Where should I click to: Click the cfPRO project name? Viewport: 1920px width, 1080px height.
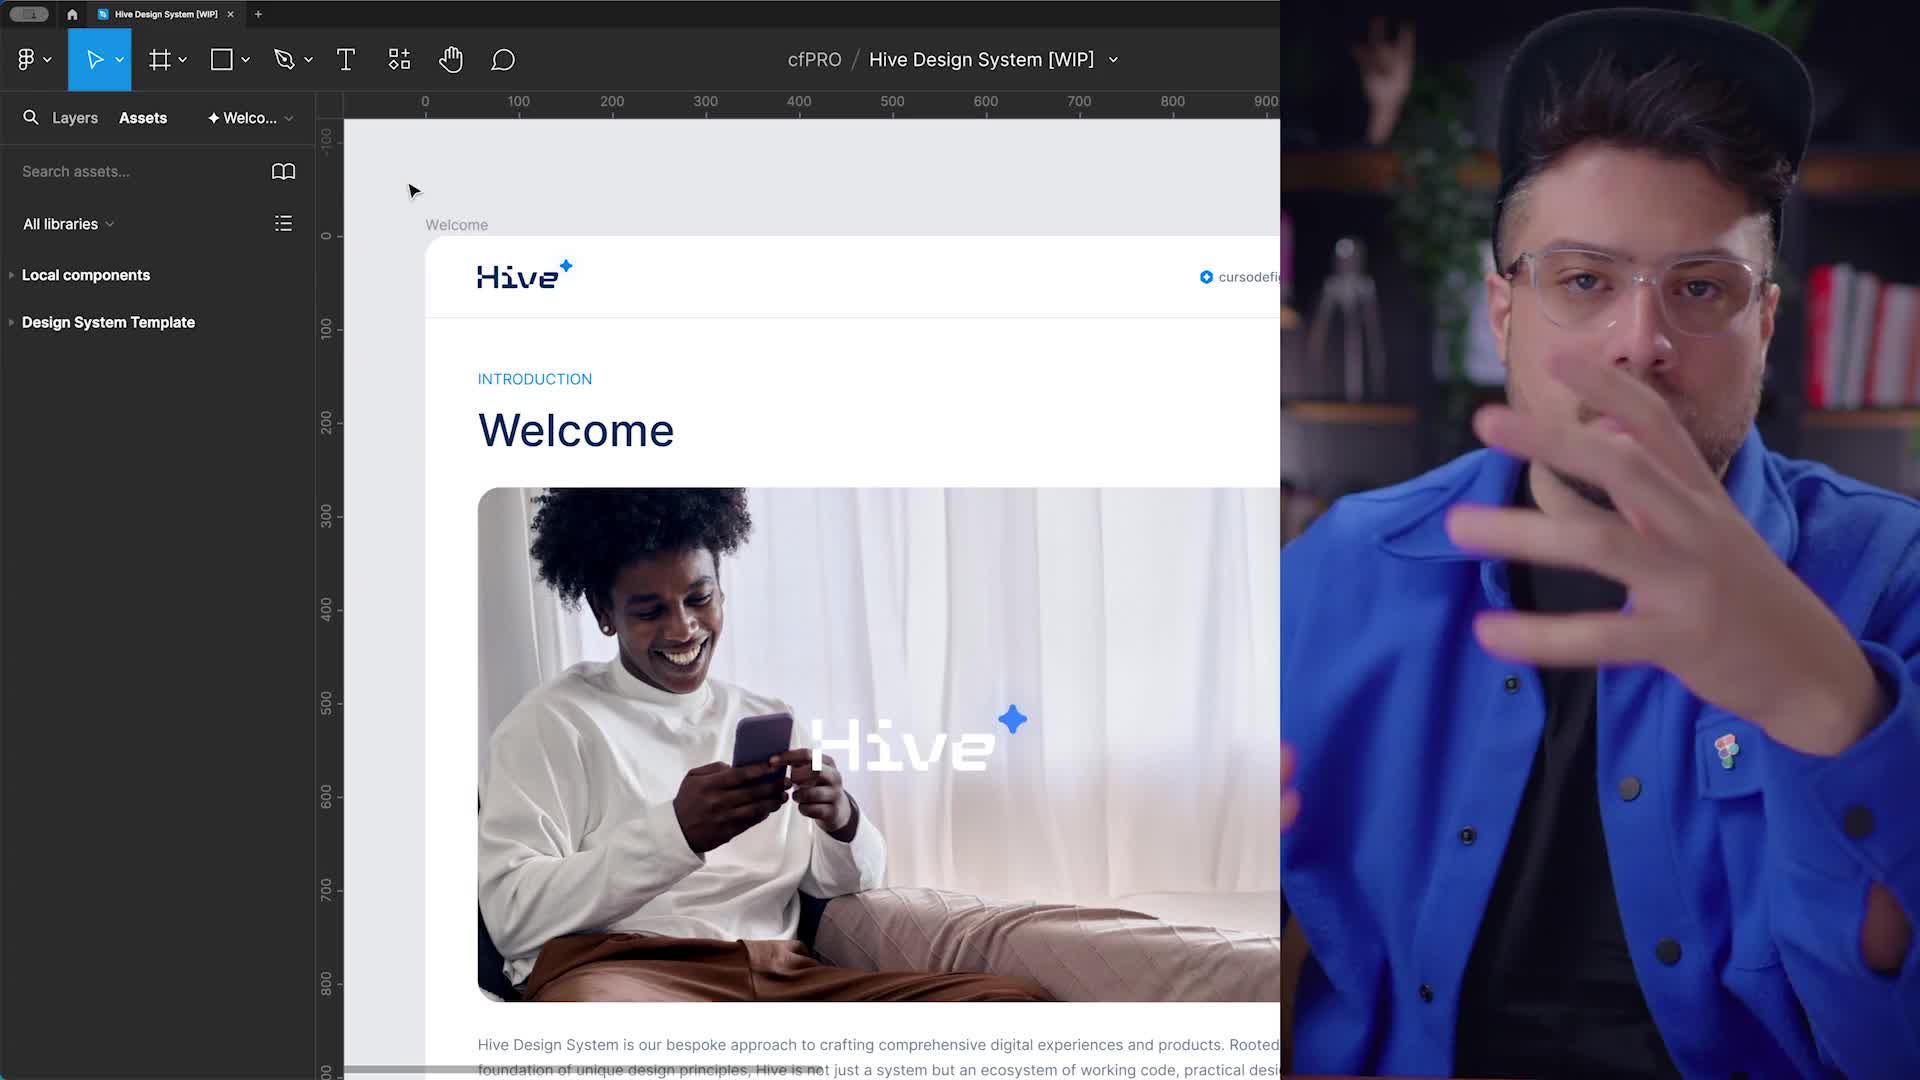coord(814,60)
